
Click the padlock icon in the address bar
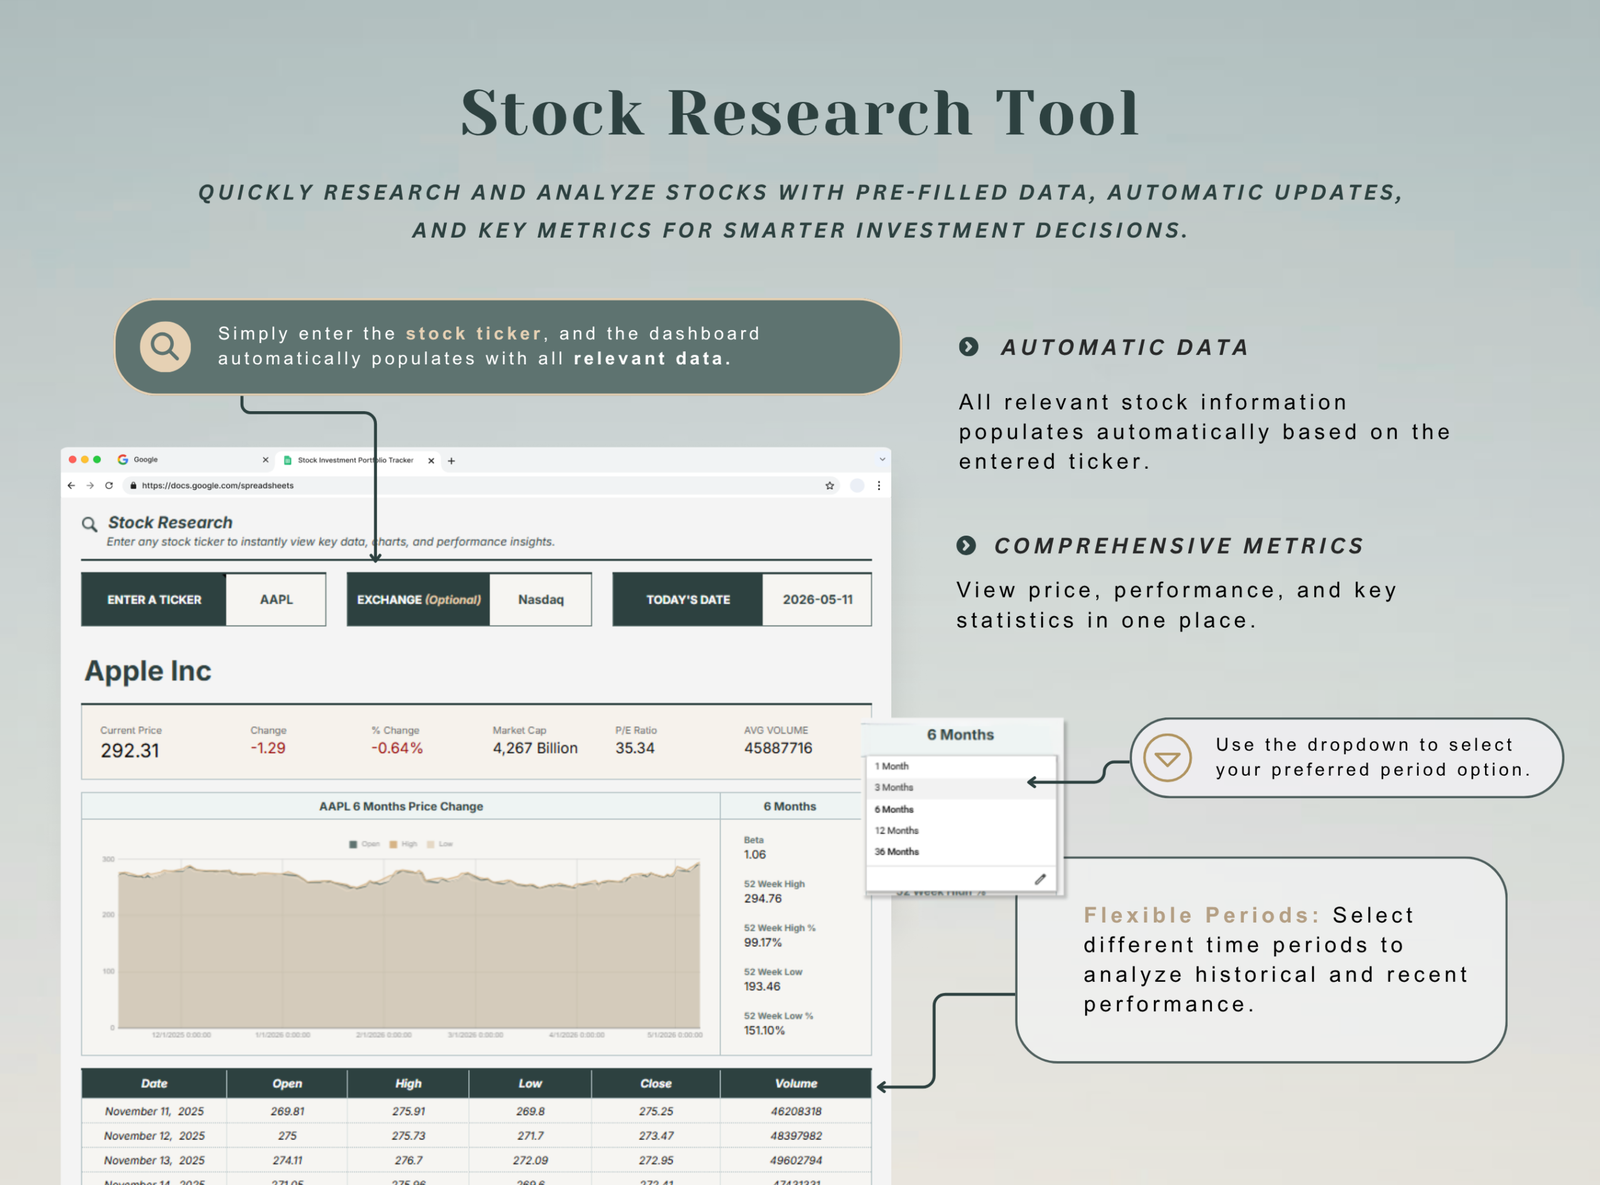tap(133, 486)
